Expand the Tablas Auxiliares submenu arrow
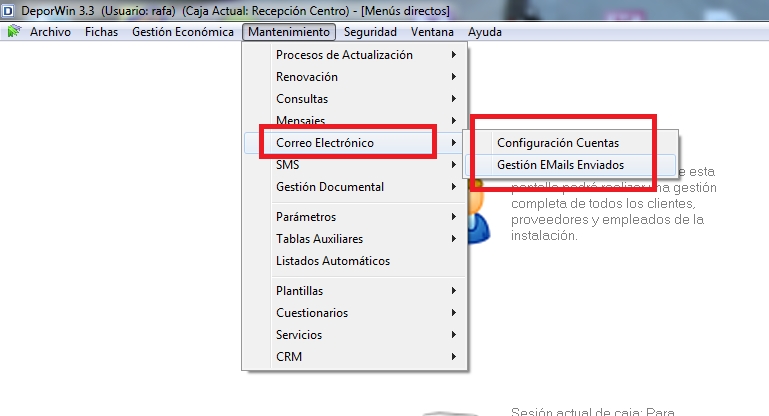The image size is (769, 416). 454,239
